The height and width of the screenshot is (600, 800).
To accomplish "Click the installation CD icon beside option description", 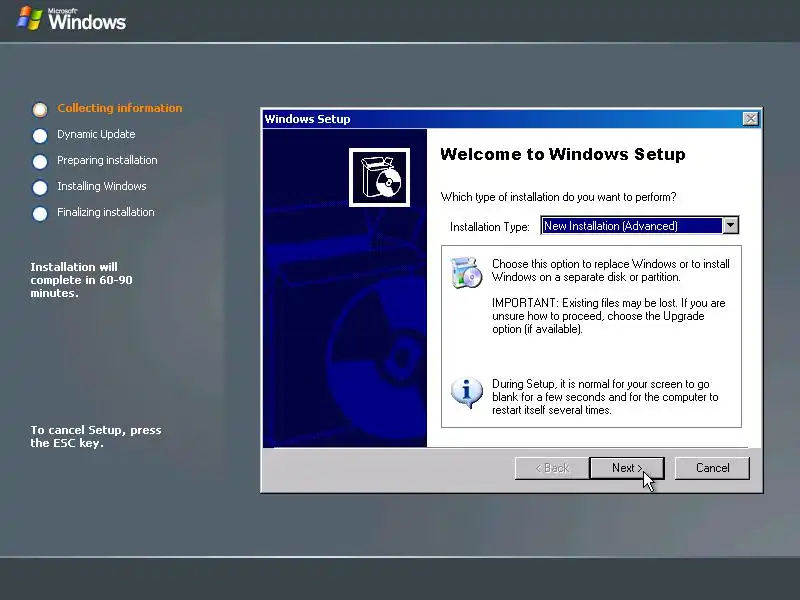I will pyautogui.click(x=466, y=272).
